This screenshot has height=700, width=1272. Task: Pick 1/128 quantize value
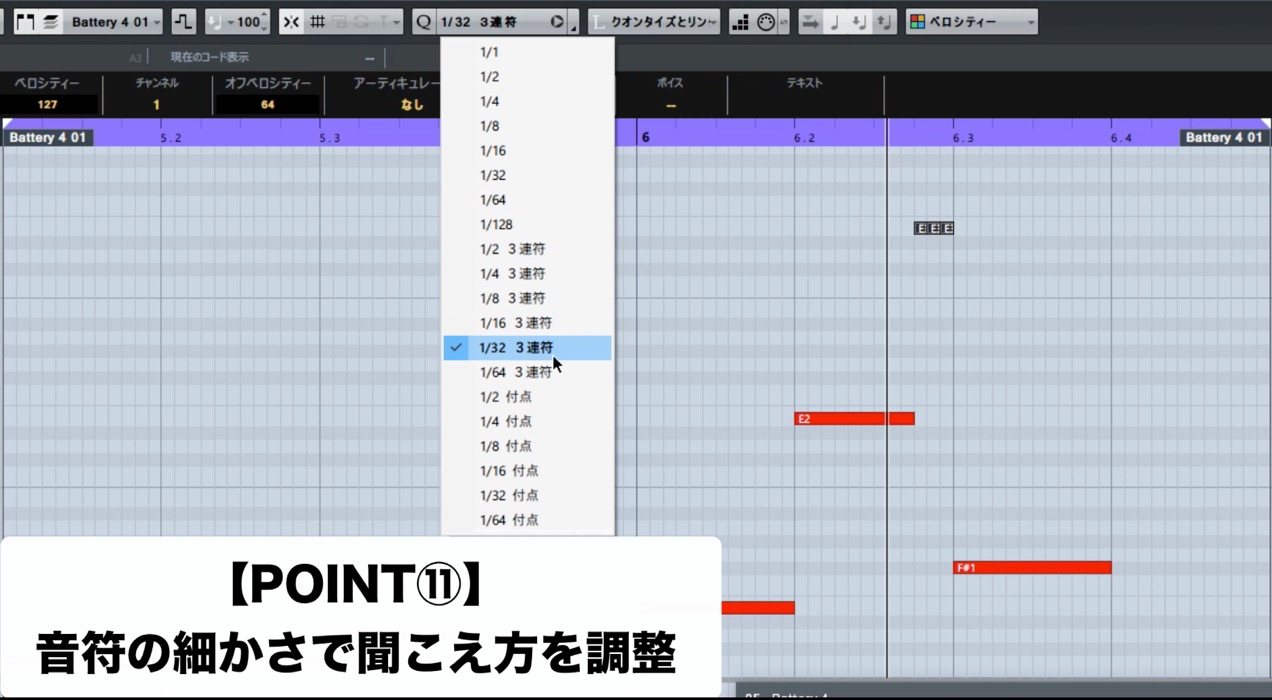coord(527,225)
